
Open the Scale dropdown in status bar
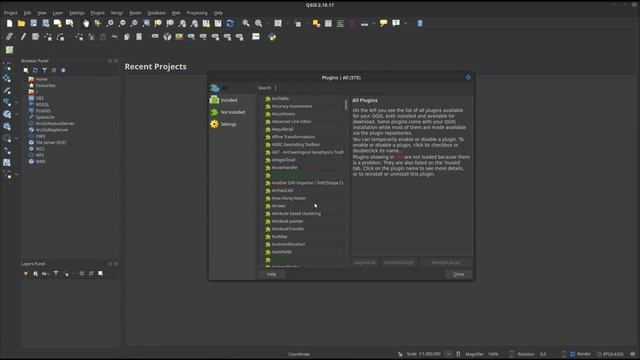(x=449, y=354)
